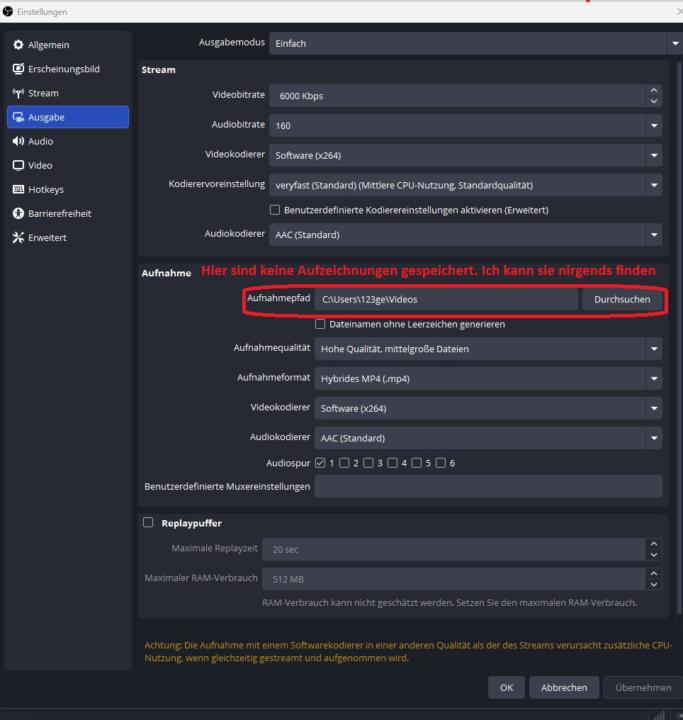Viewport: 683px width, 720px height.
Task: Expand the Aufnahmeformat dropdown
Action: pos(488,378)
